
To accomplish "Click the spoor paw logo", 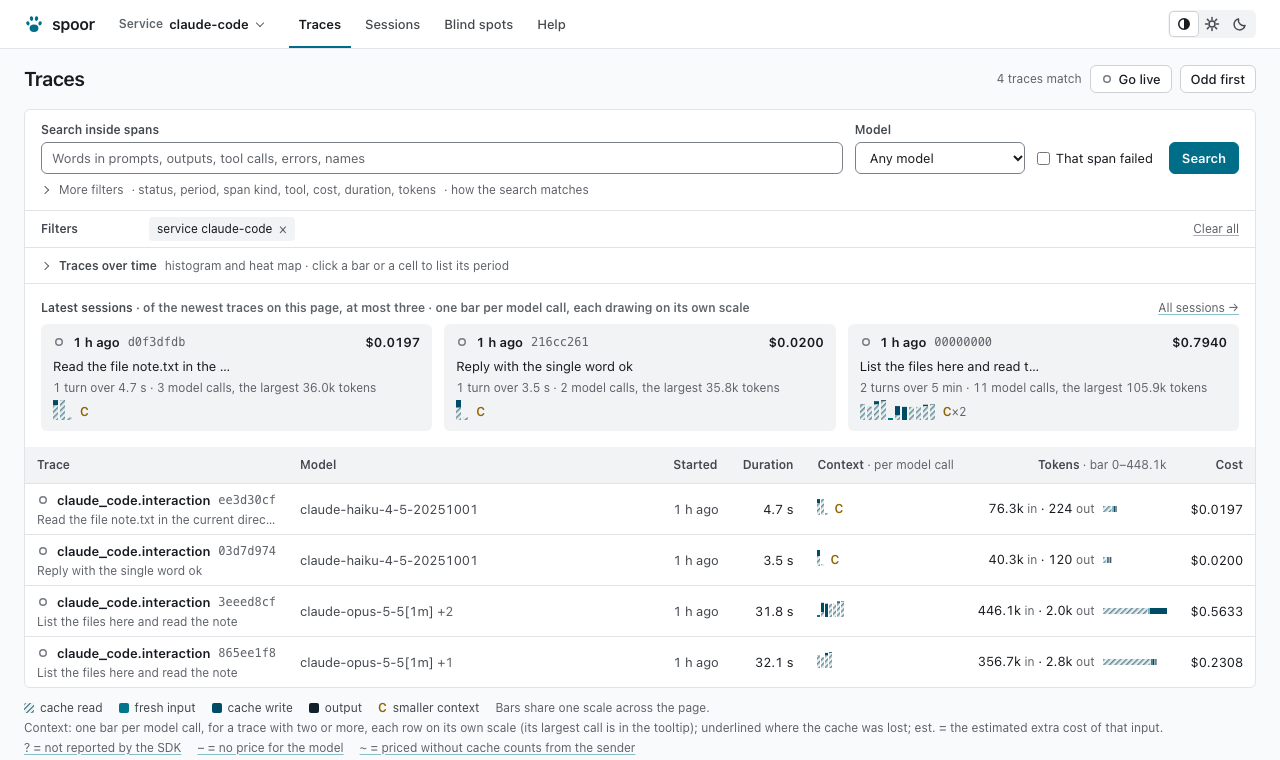I will [x=34, y=24].
